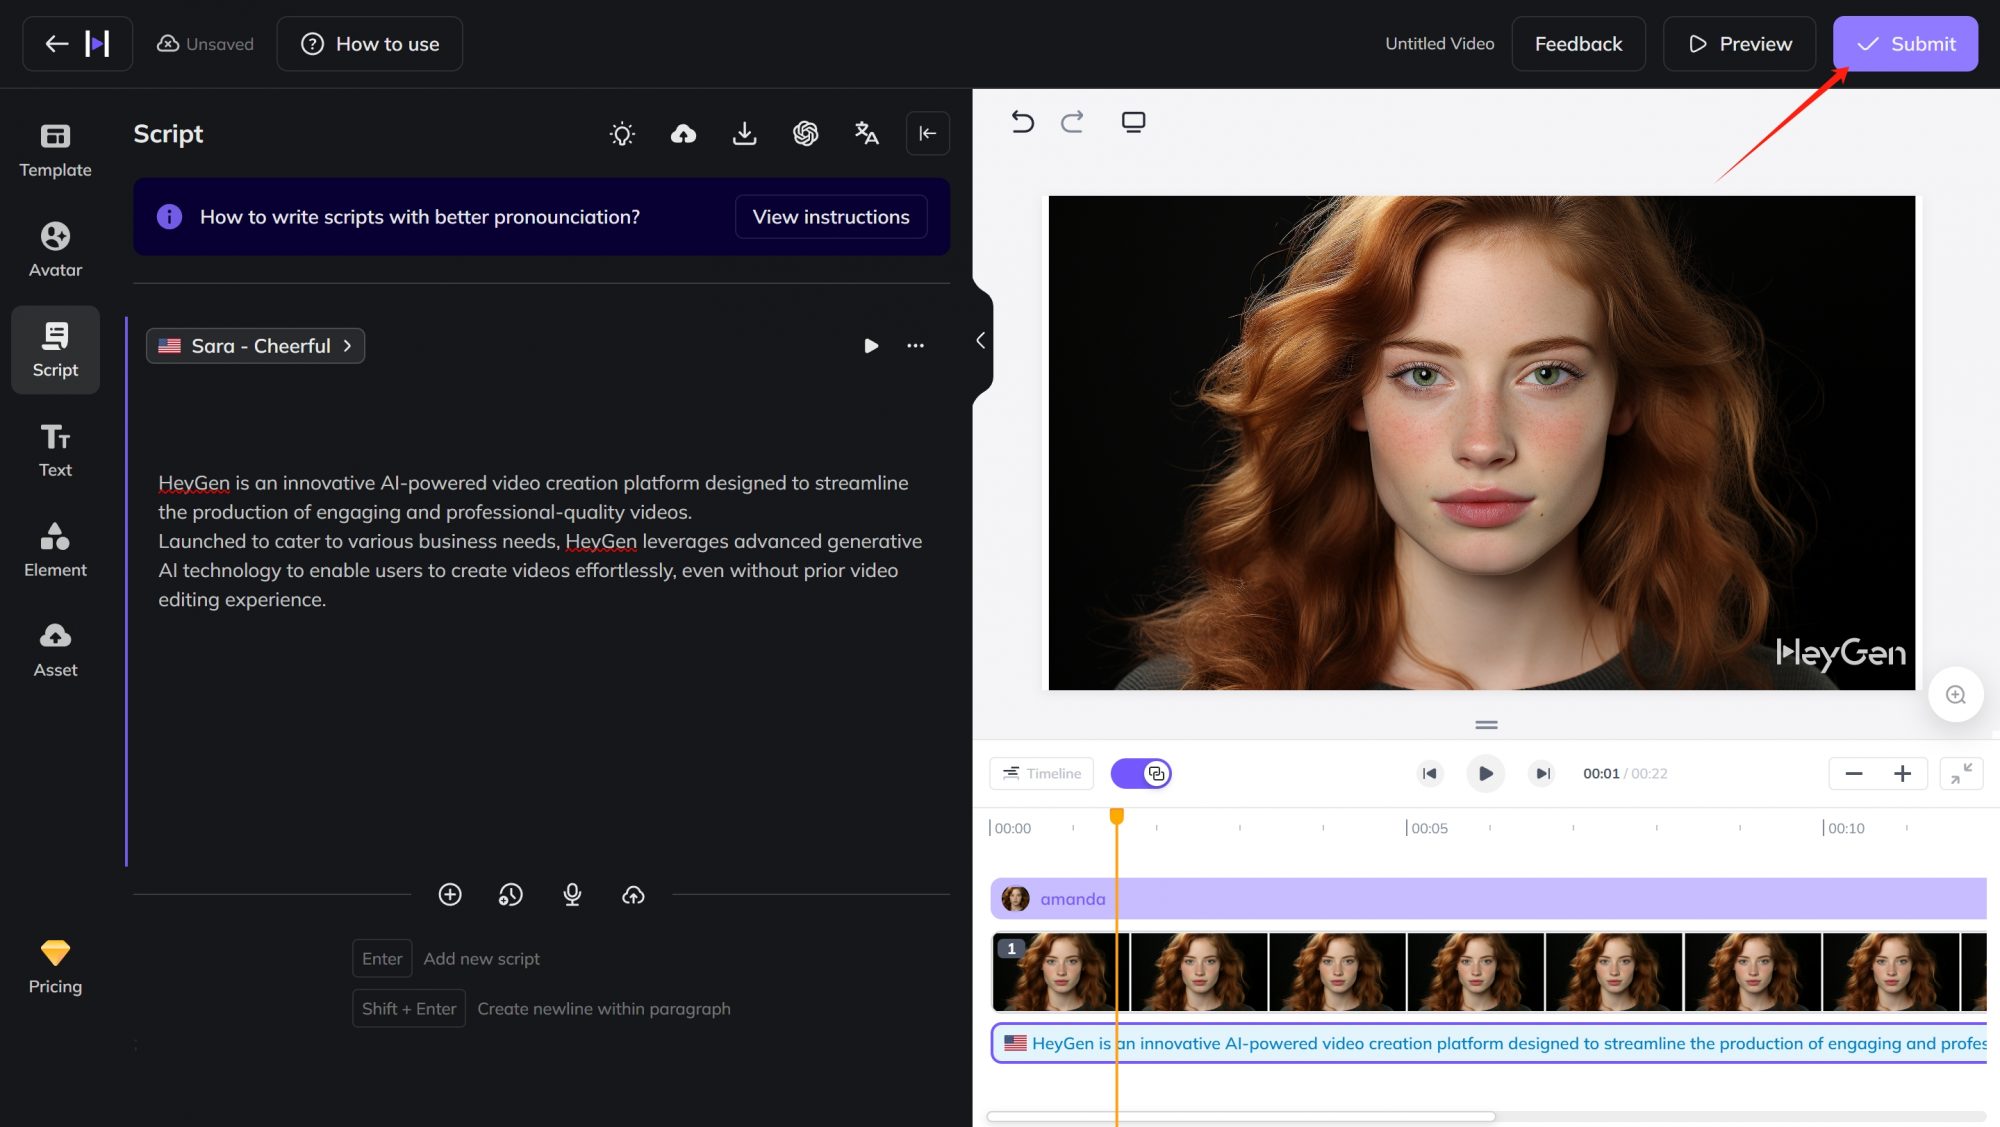Play the timeline

(x=1485, y=773)
